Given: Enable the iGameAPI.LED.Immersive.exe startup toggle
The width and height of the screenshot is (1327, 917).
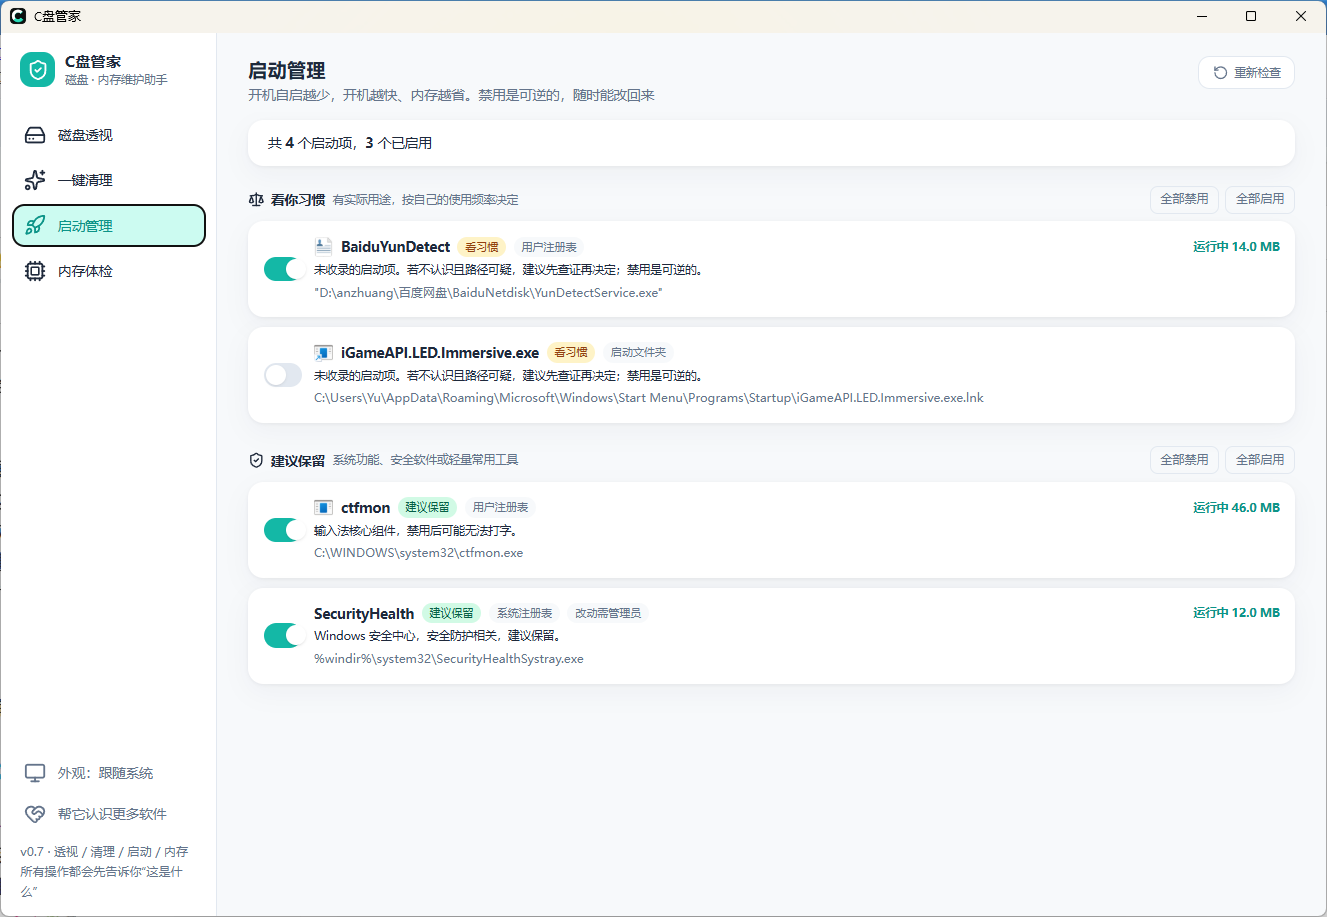Looking at the screenshot, I should (283, 375).
